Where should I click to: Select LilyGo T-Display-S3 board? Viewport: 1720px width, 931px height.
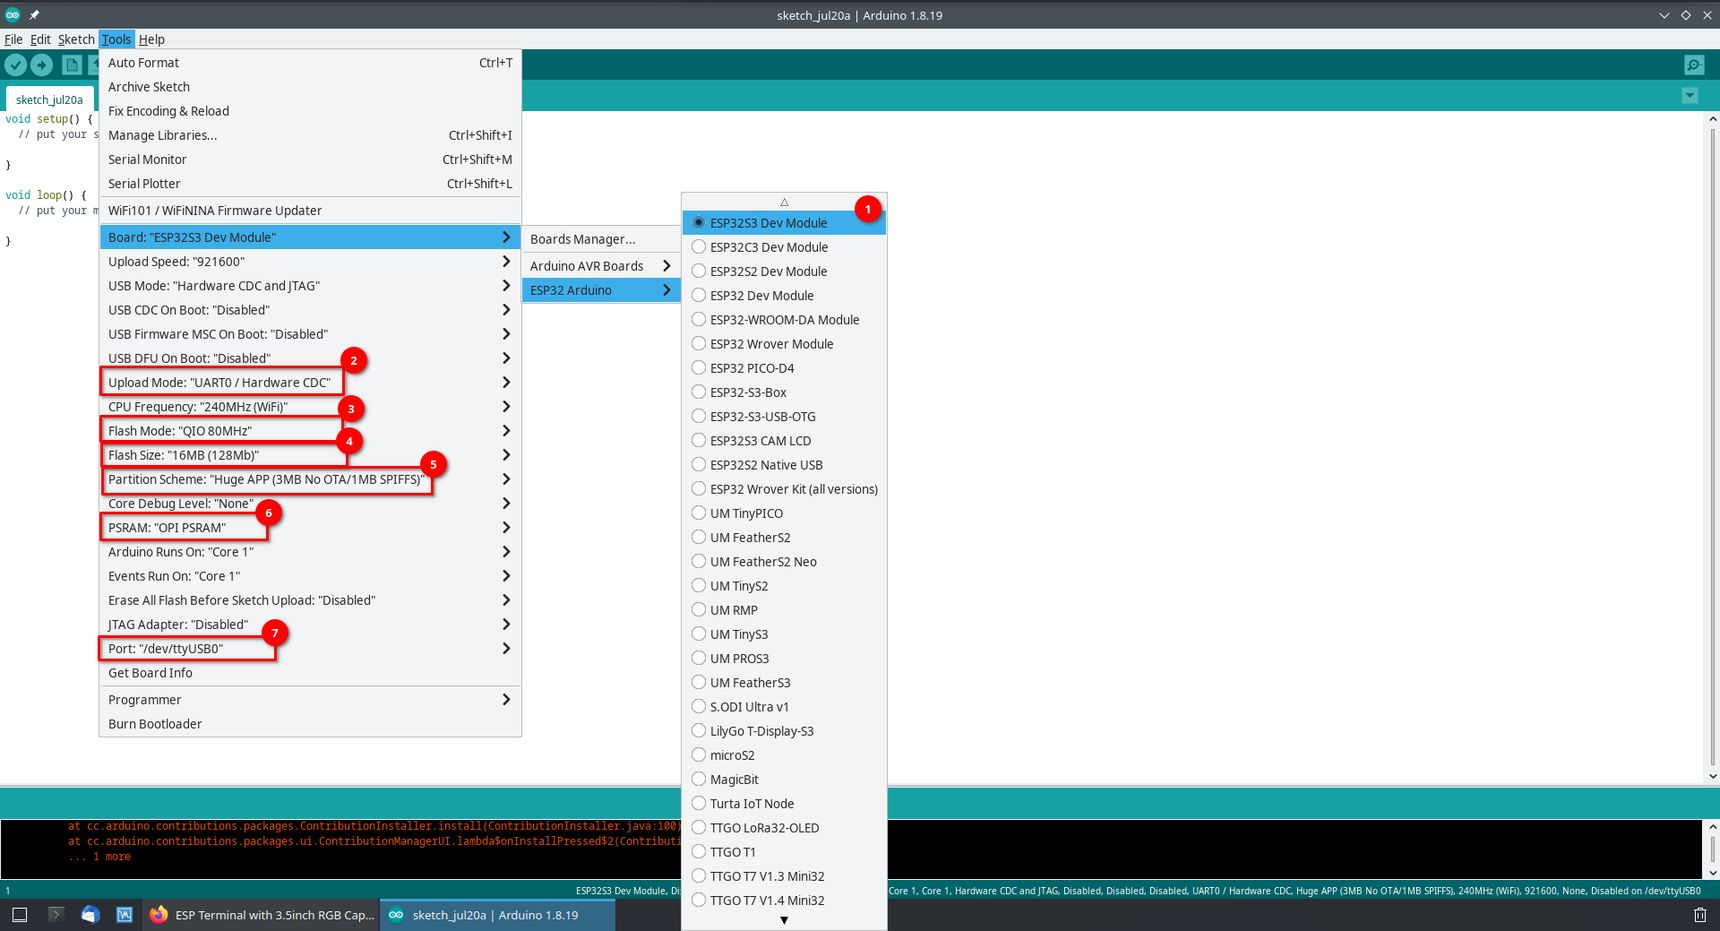784,731
